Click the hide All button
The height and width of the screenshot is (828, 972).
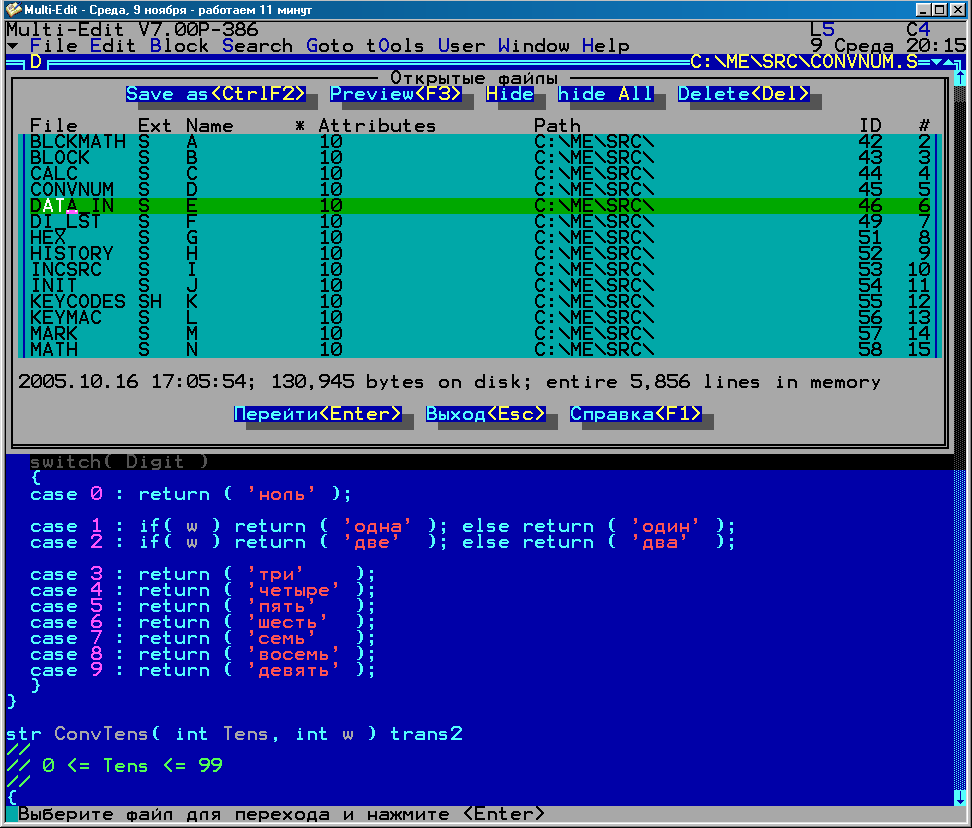pos(606,94)
